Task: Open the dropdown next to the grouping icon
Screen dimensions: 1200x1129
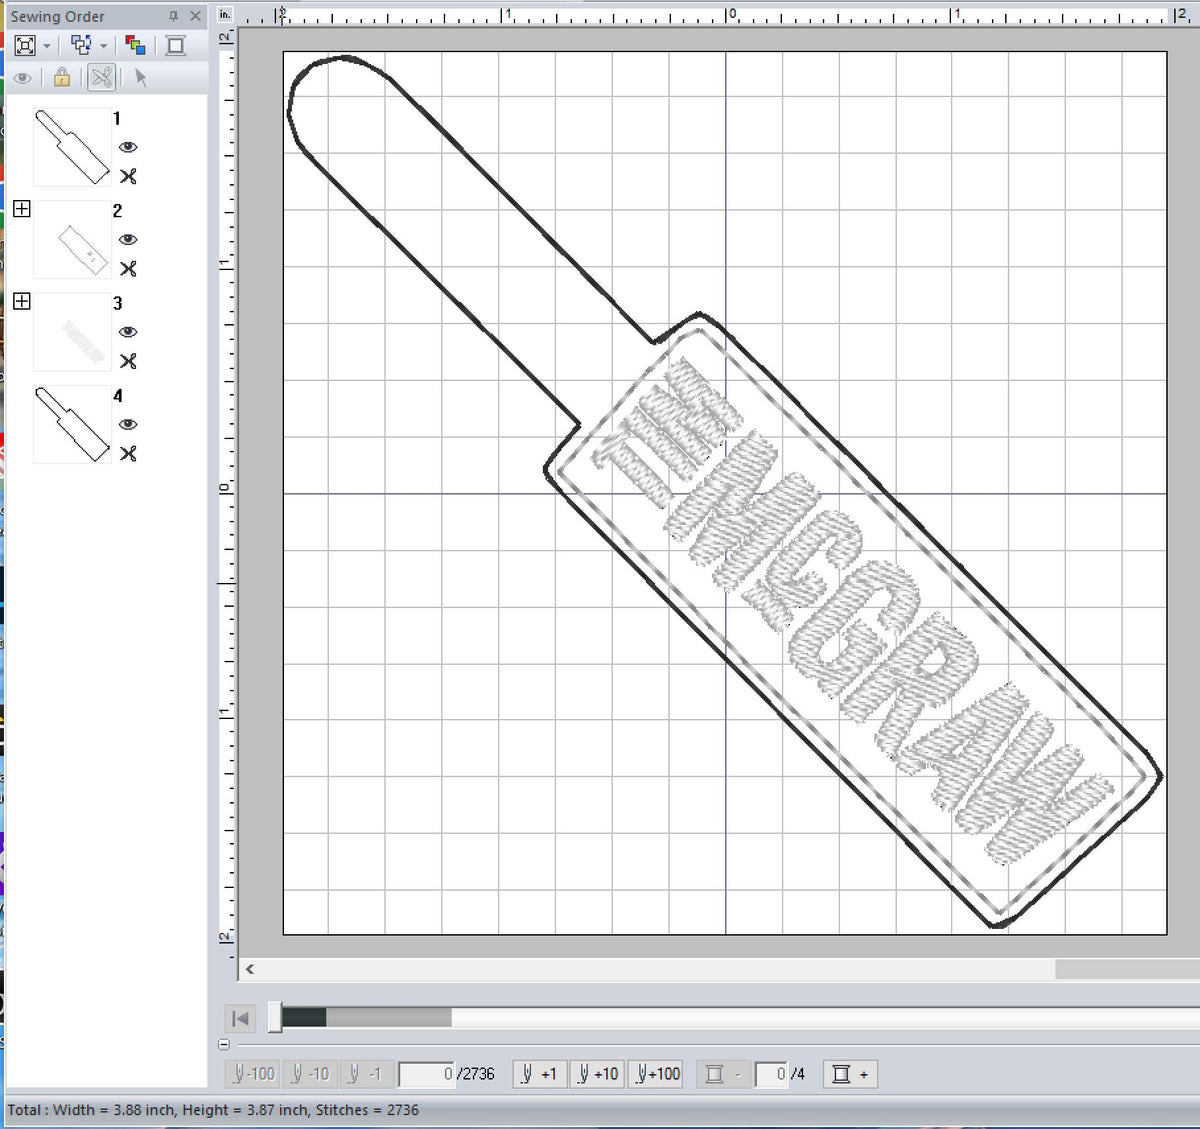Action: tap(102, 45)
